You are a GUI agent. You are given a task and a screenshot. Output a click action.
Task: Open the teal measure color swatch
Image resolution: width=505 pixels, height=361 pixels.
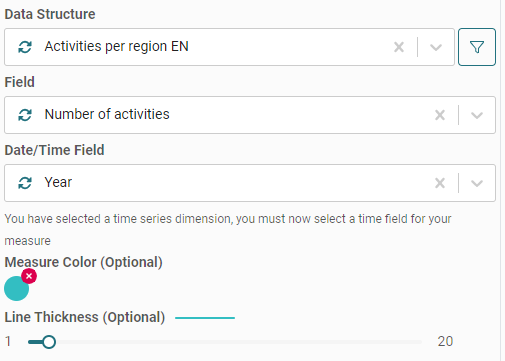coord(16,289)
